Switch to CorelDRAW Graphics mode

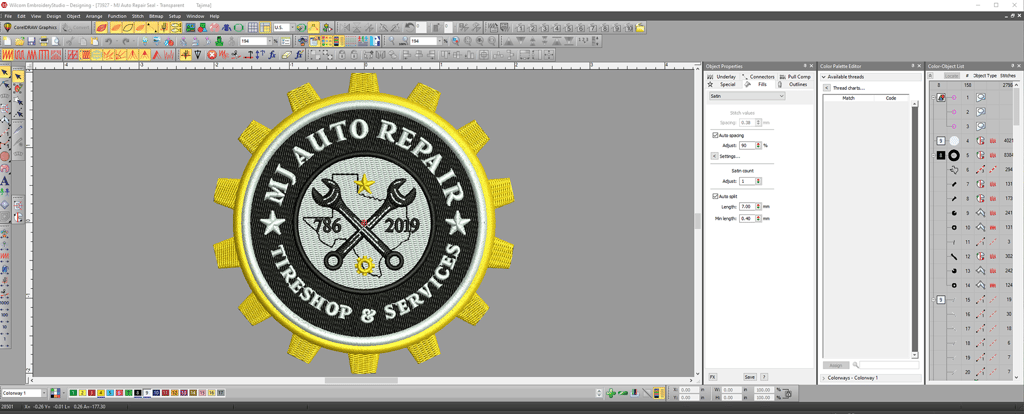pos(30,28)
